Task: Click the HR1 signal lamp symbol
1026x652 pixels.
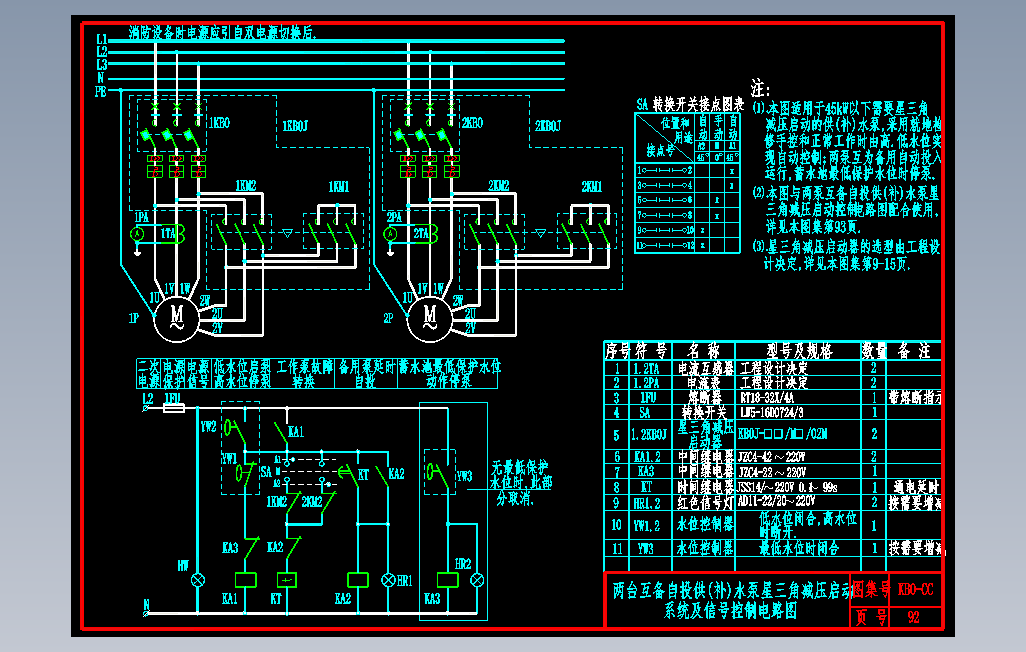Action: click(388, 580)
